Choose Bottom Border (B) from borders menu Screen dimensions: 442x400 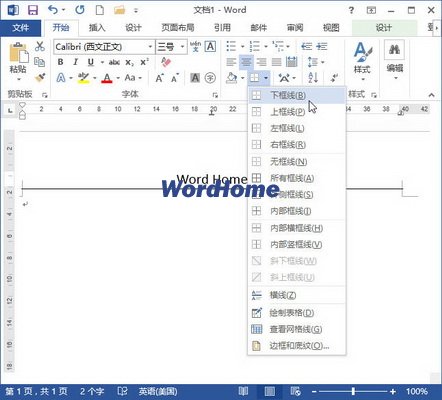pos(297,95)
